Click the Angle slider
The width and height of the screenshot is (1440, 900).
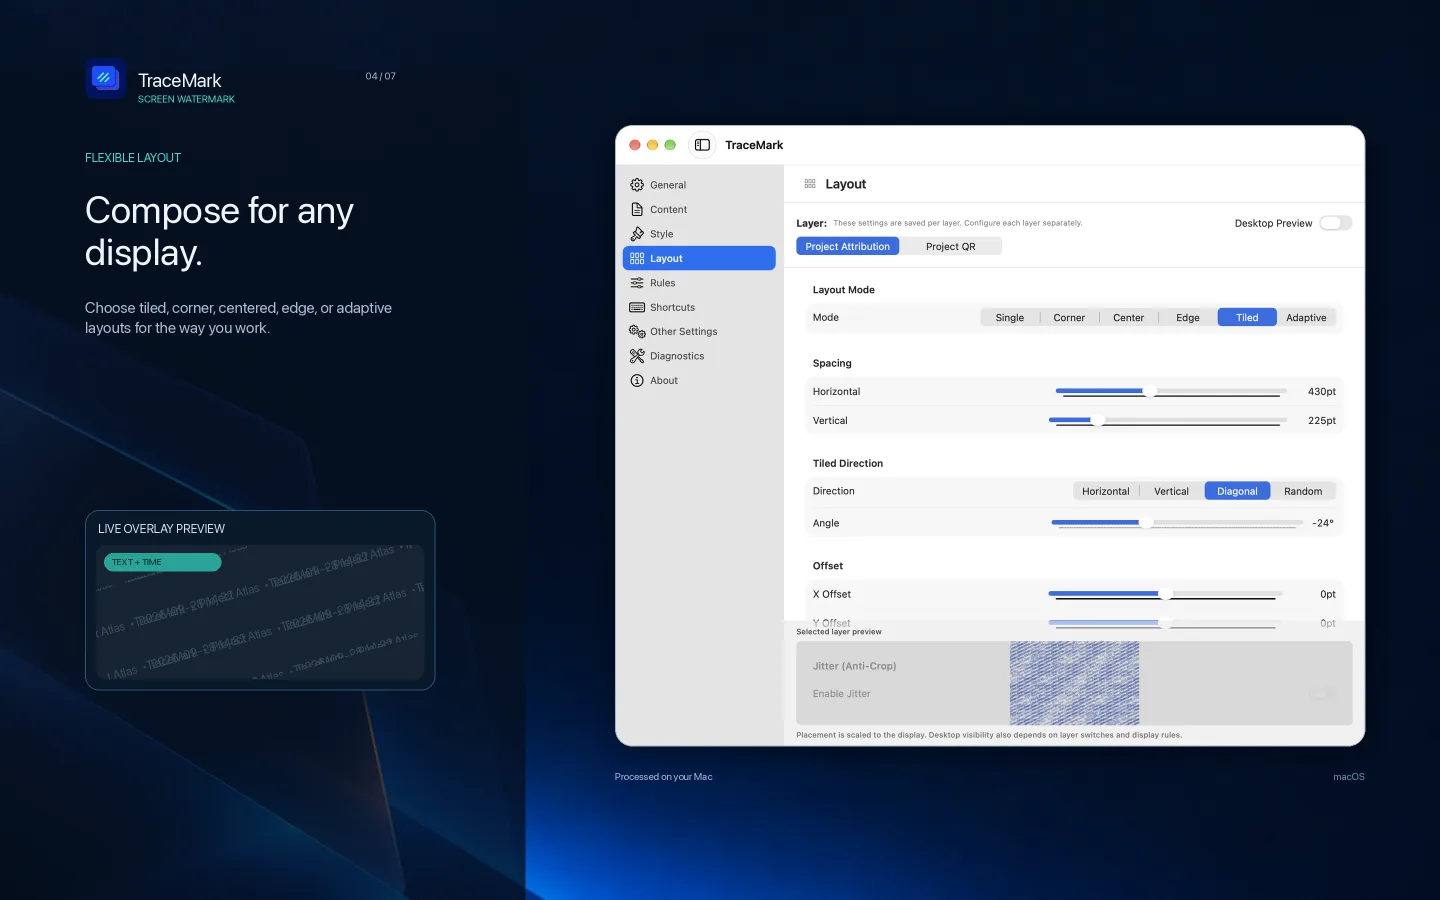point(1177,522)
